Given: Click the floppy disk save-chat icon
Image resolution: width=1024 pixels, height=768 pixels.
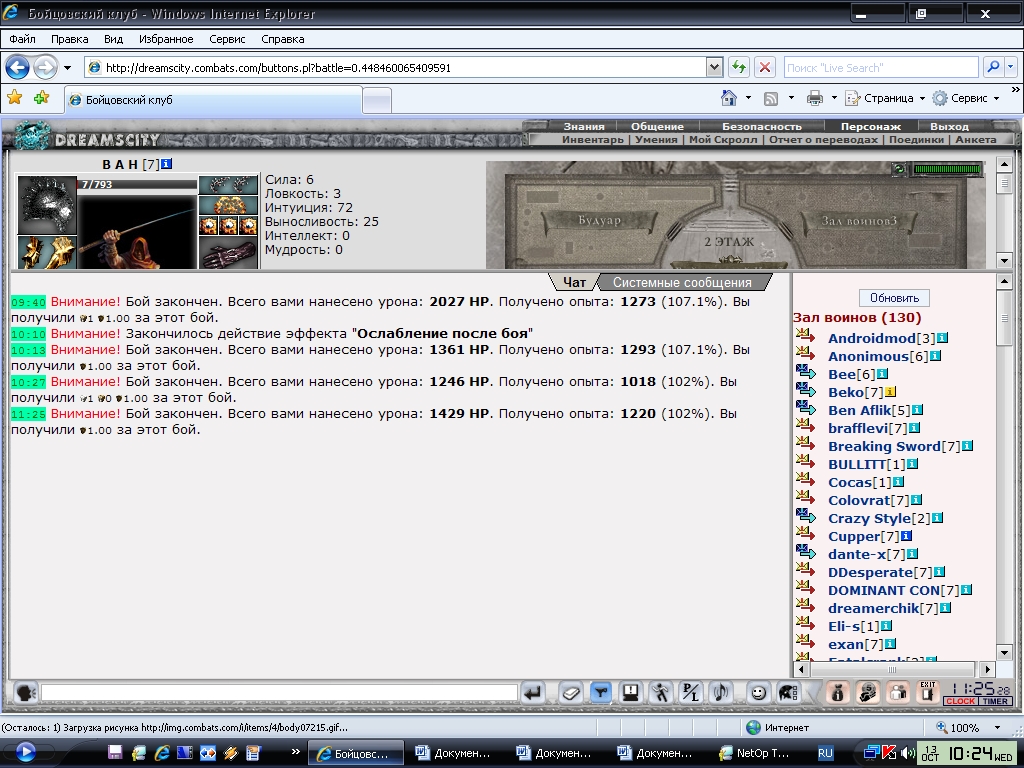Looking at the screenshot, I should (630, 692).
